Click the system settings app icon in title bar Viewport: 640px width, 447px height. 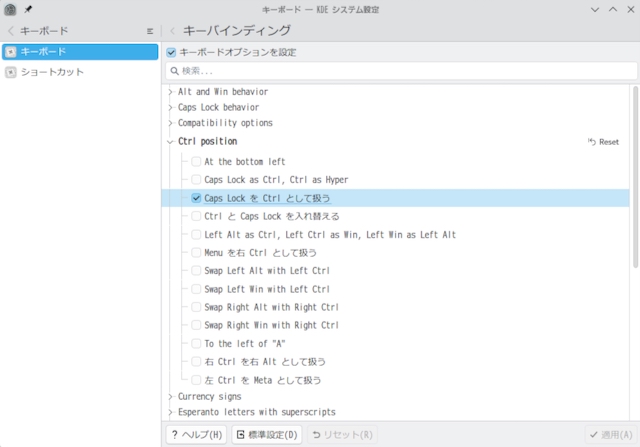pos(10,8)
